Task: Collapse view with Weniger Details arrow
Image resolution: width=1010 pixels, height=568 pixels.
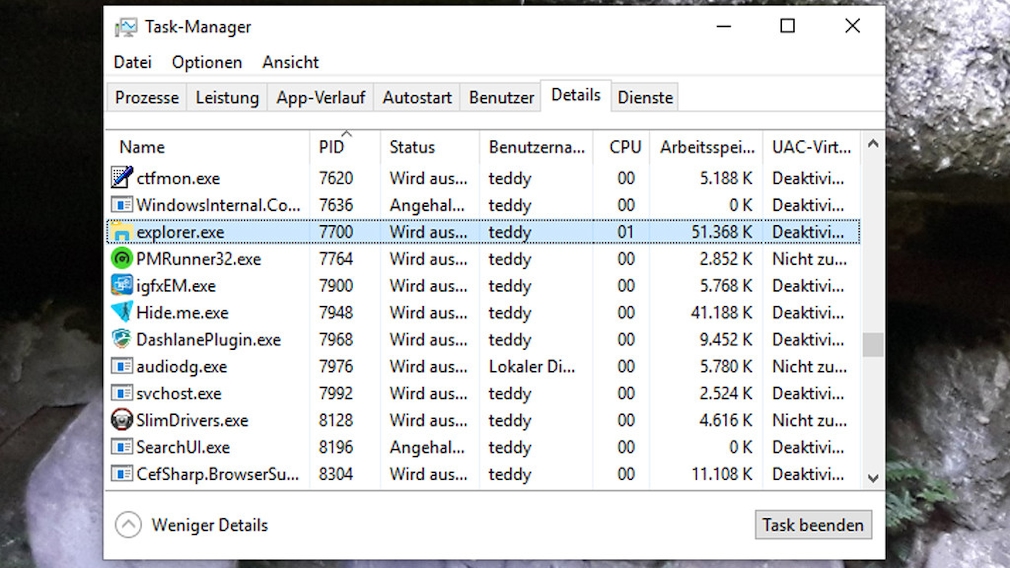Action: [x=128, y=524]
